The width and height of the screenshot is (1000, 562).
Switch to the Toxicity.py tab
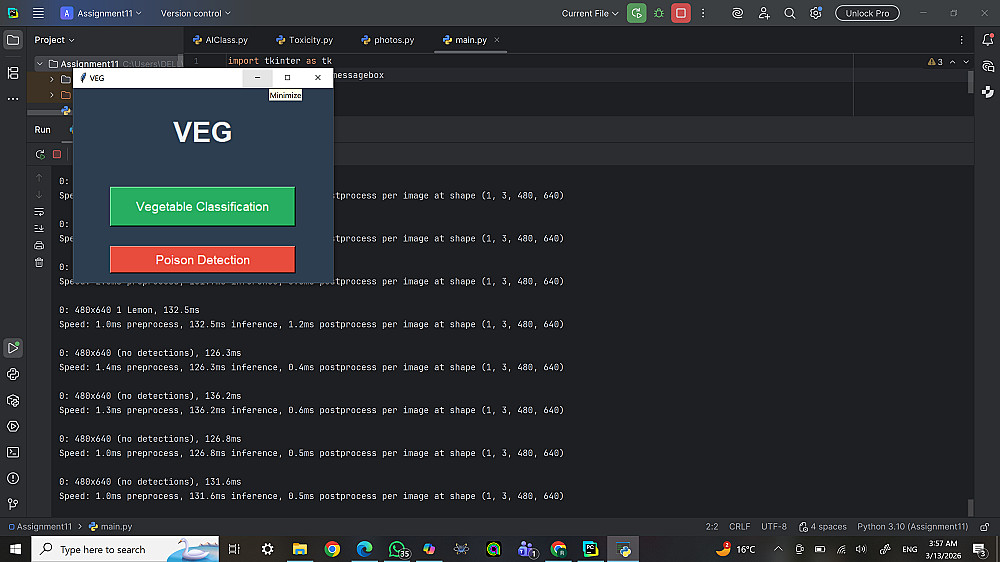tap(305, 40)
